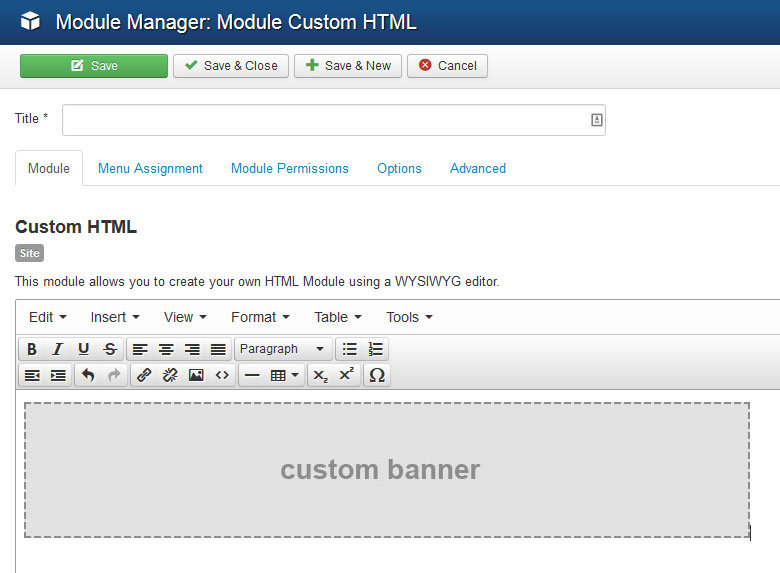
Task: Apply subscript formatting
Action: (x=320, y=375)
